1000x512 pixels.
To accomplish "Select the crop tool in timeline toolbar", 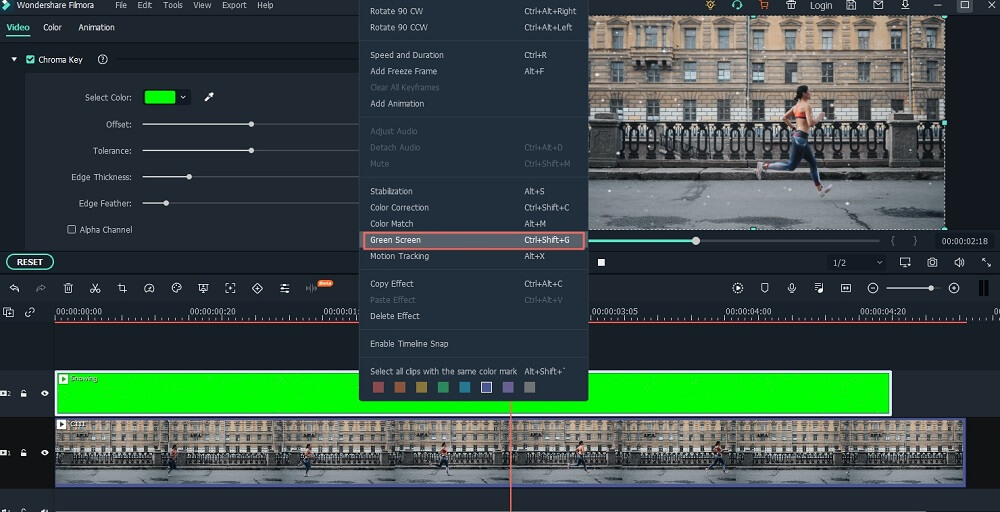I will point(122,288).
